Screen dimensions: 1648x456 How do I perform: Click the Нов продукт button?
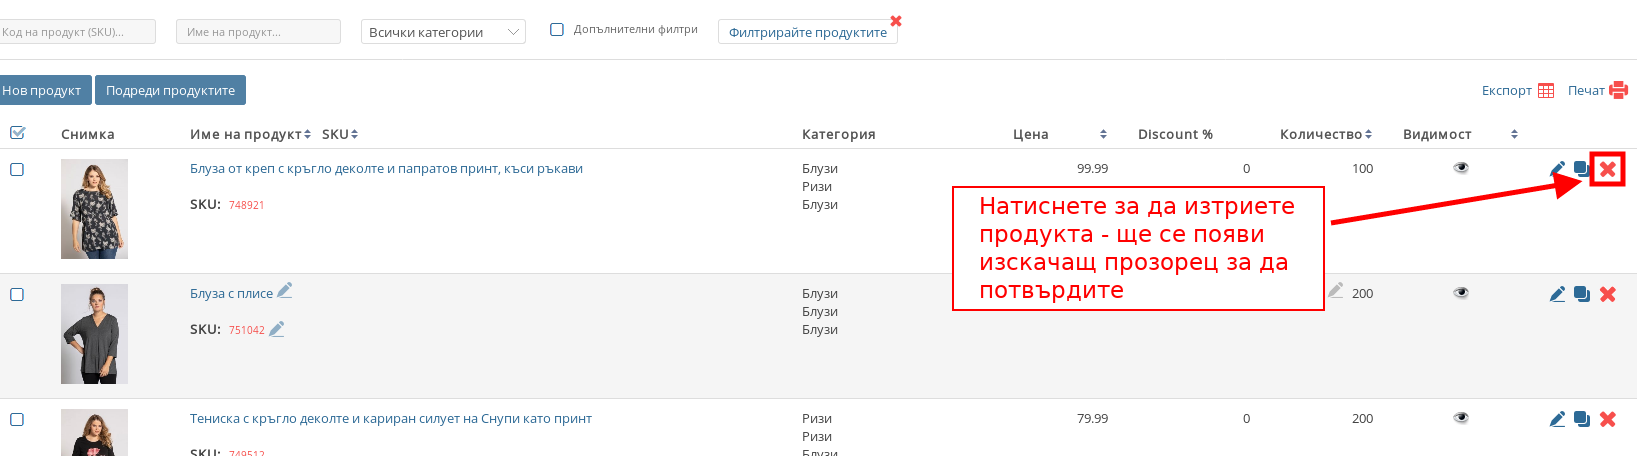coord(44,90)
